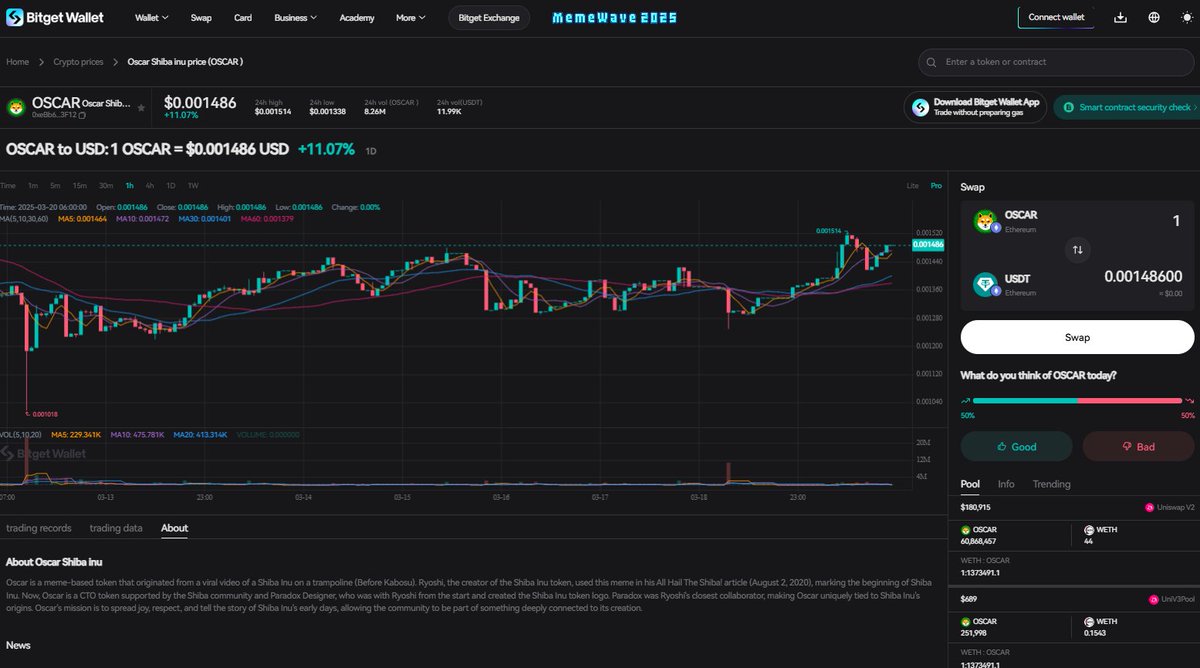The height and width of the screenshot is (668, 1200).
Task: Select the 15m chart interval
Action: click(x=79, y=185)
